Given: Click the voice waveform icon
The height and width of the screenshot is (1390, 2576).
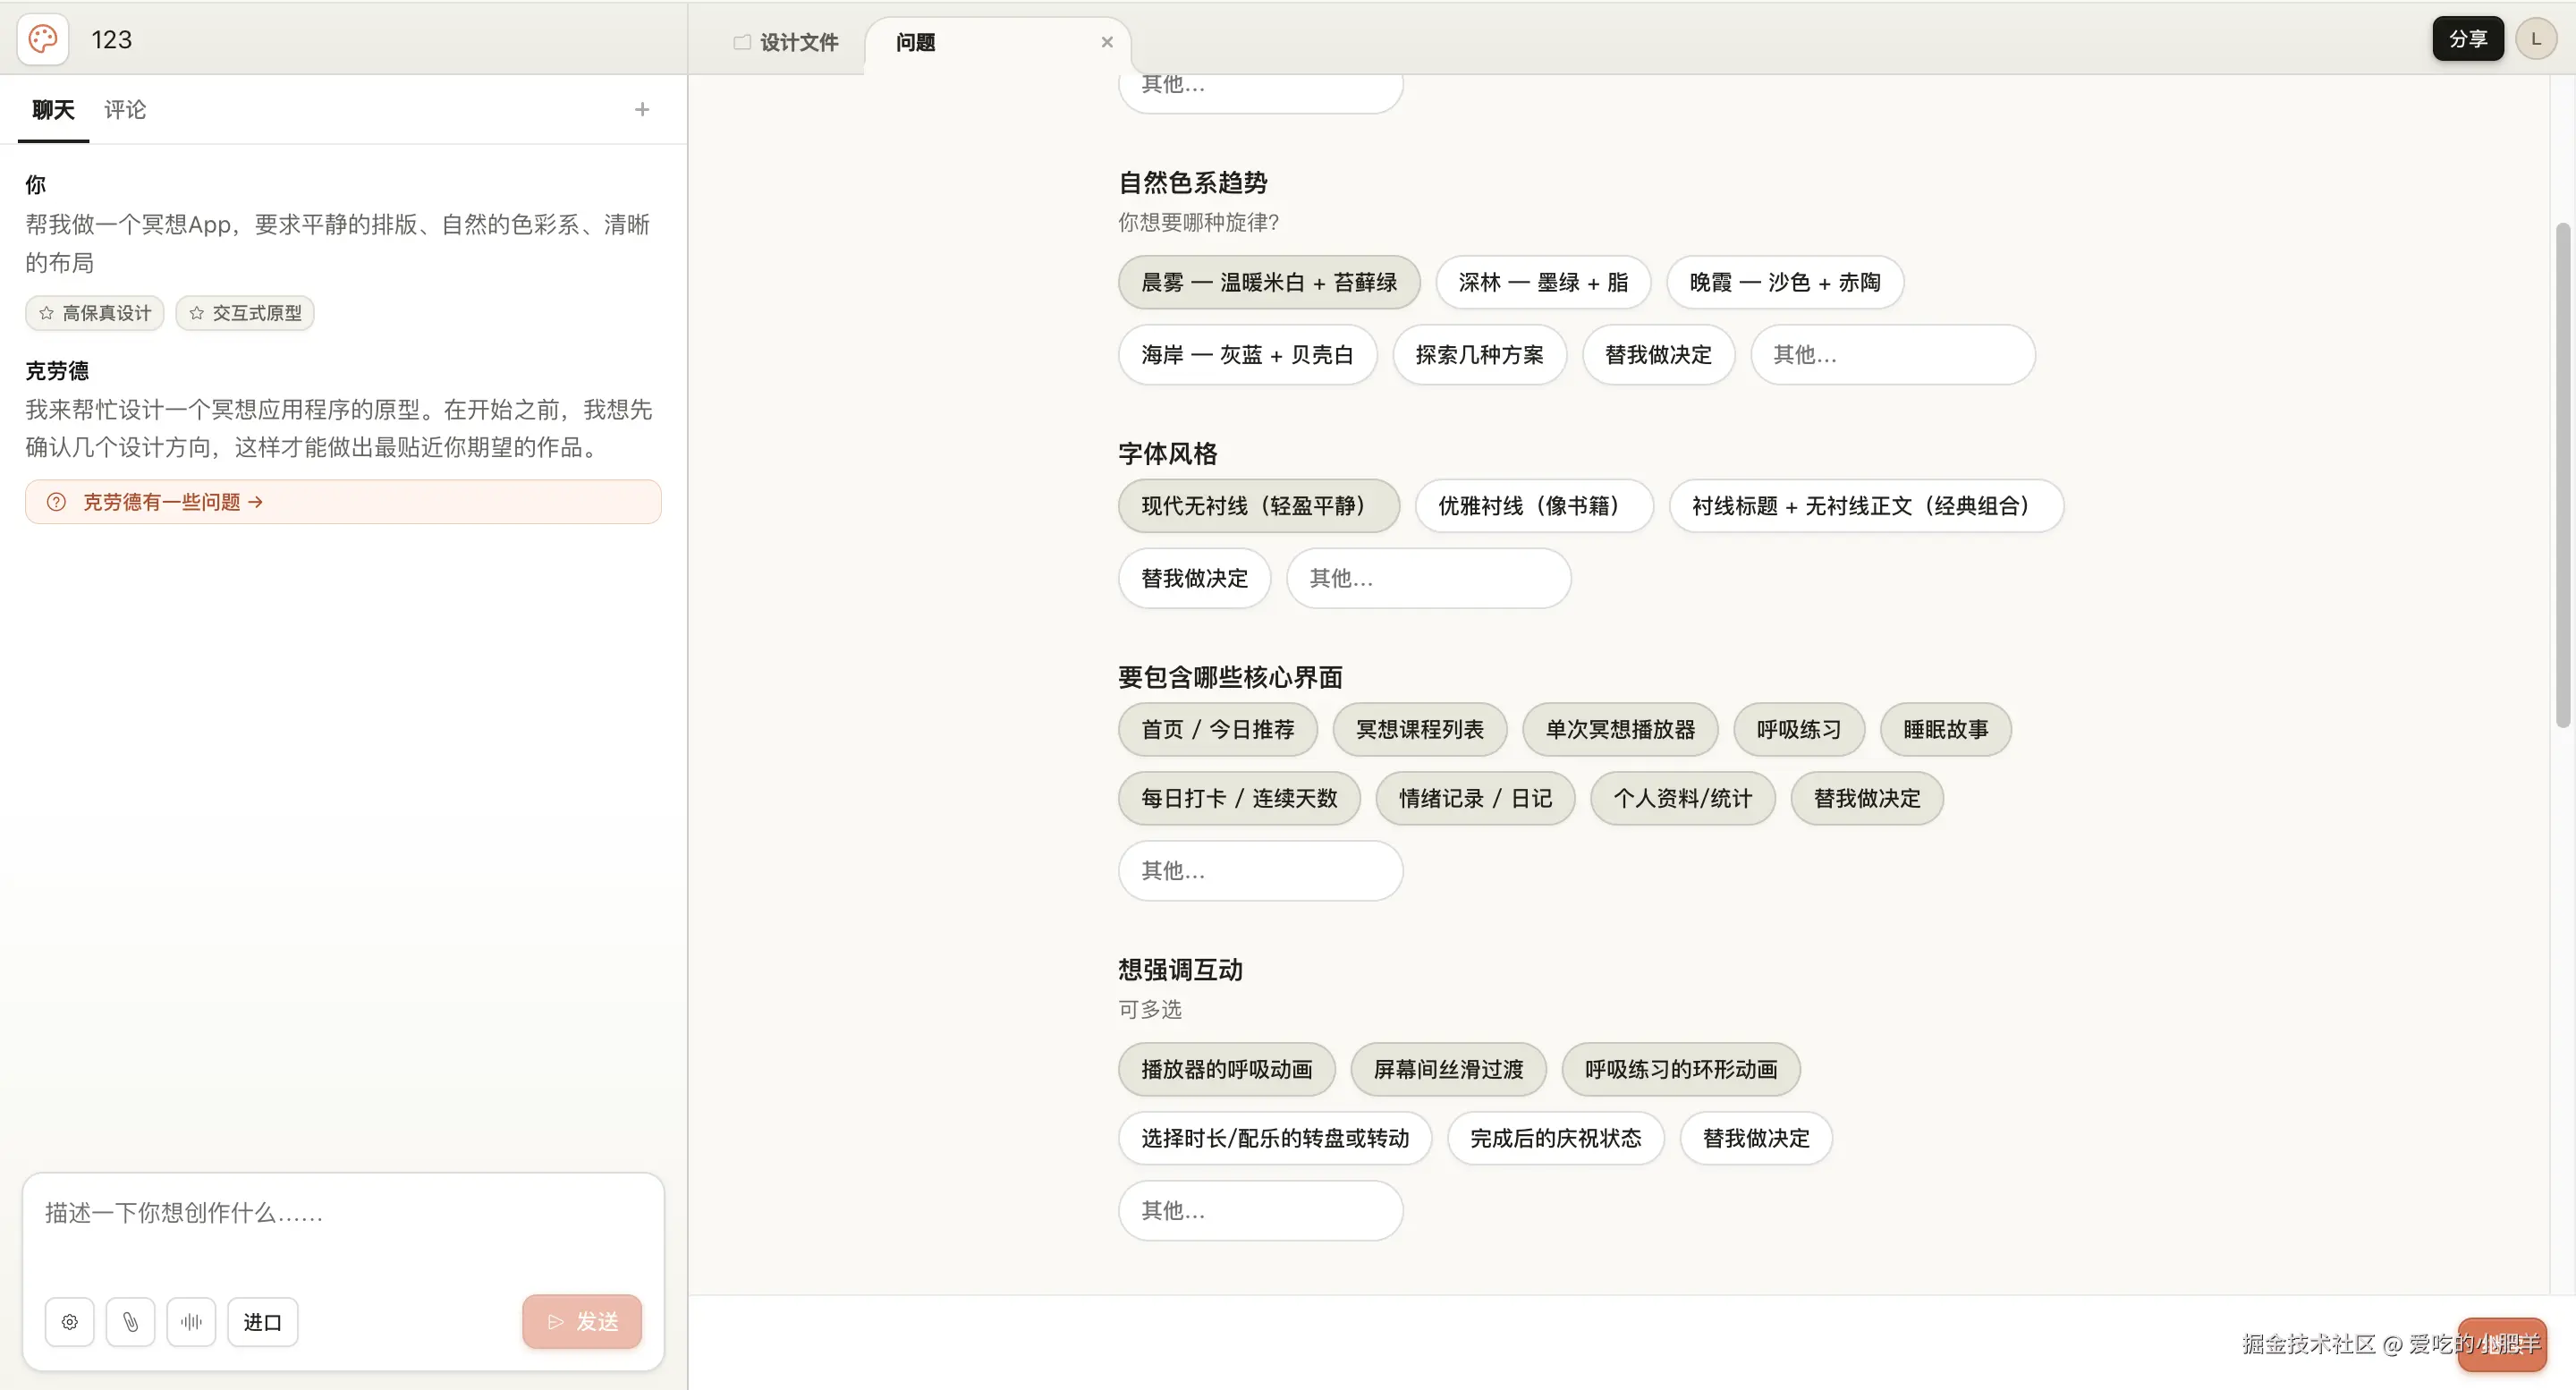Looking at the screenshot, I should (191, 1322).
